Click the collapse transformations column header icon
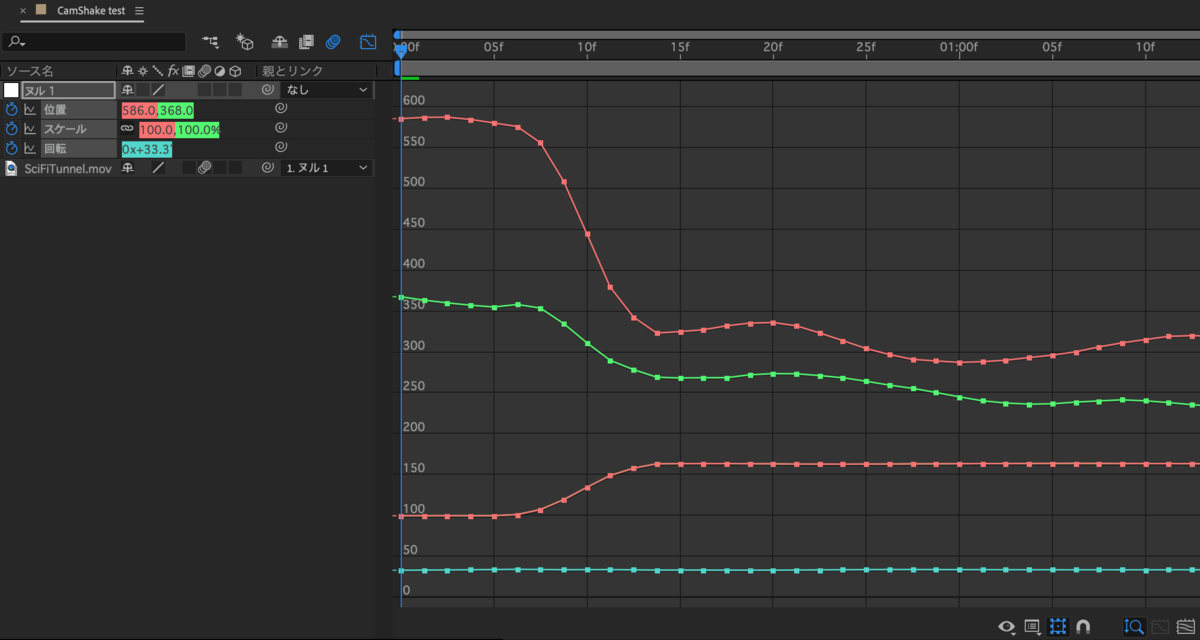Screen dimensions: 1200x640 [x=142, y=71]
